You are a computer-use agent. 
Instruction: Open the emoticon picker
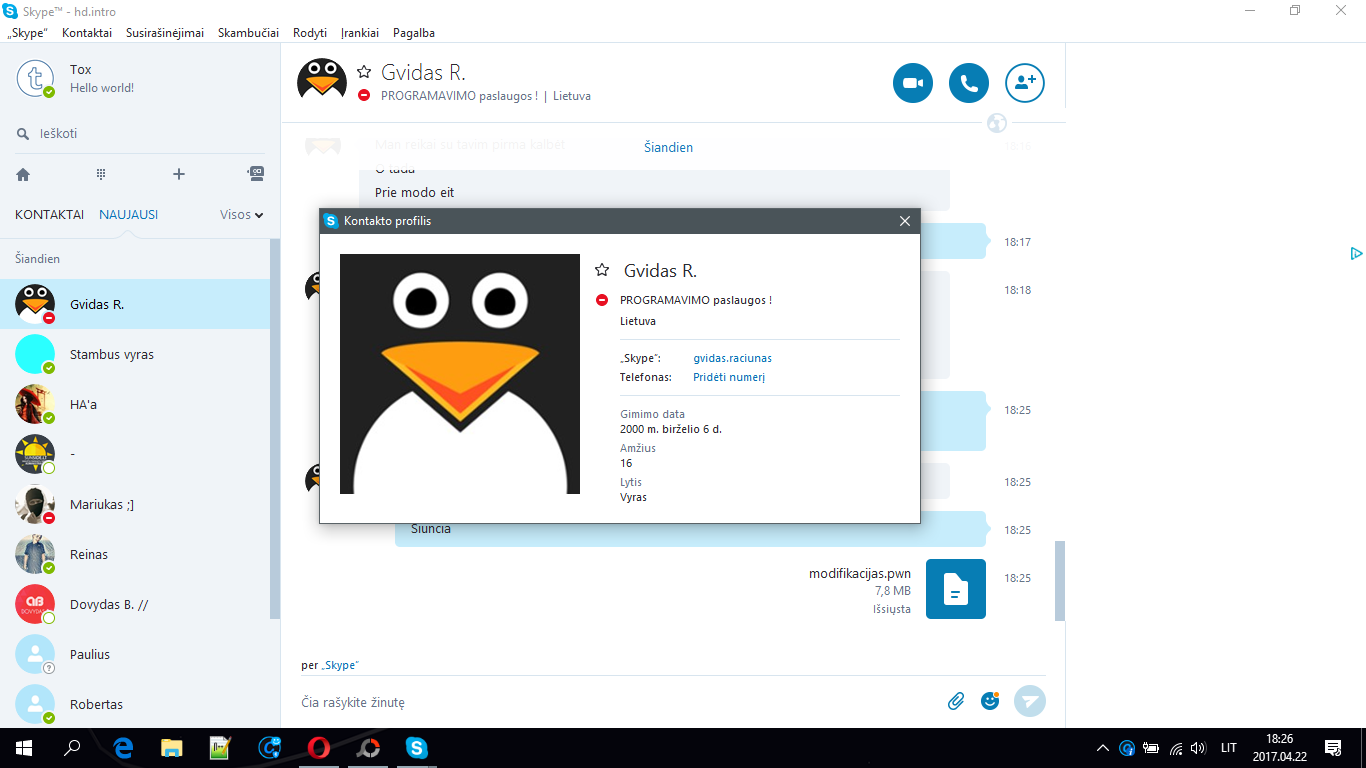click(x=990, y=701)
